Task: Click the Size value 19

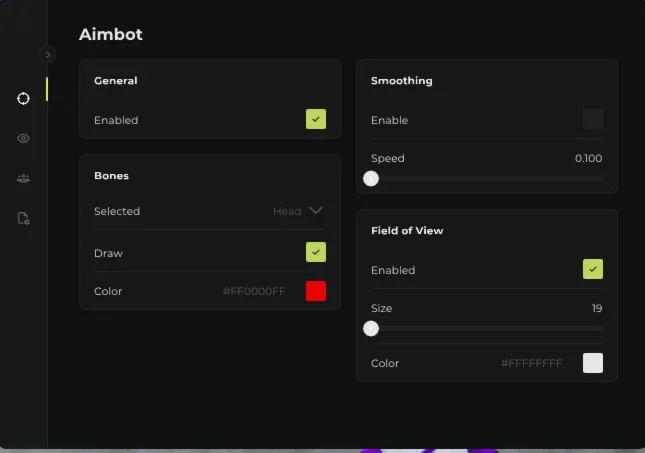Action: tap(597, 308)
